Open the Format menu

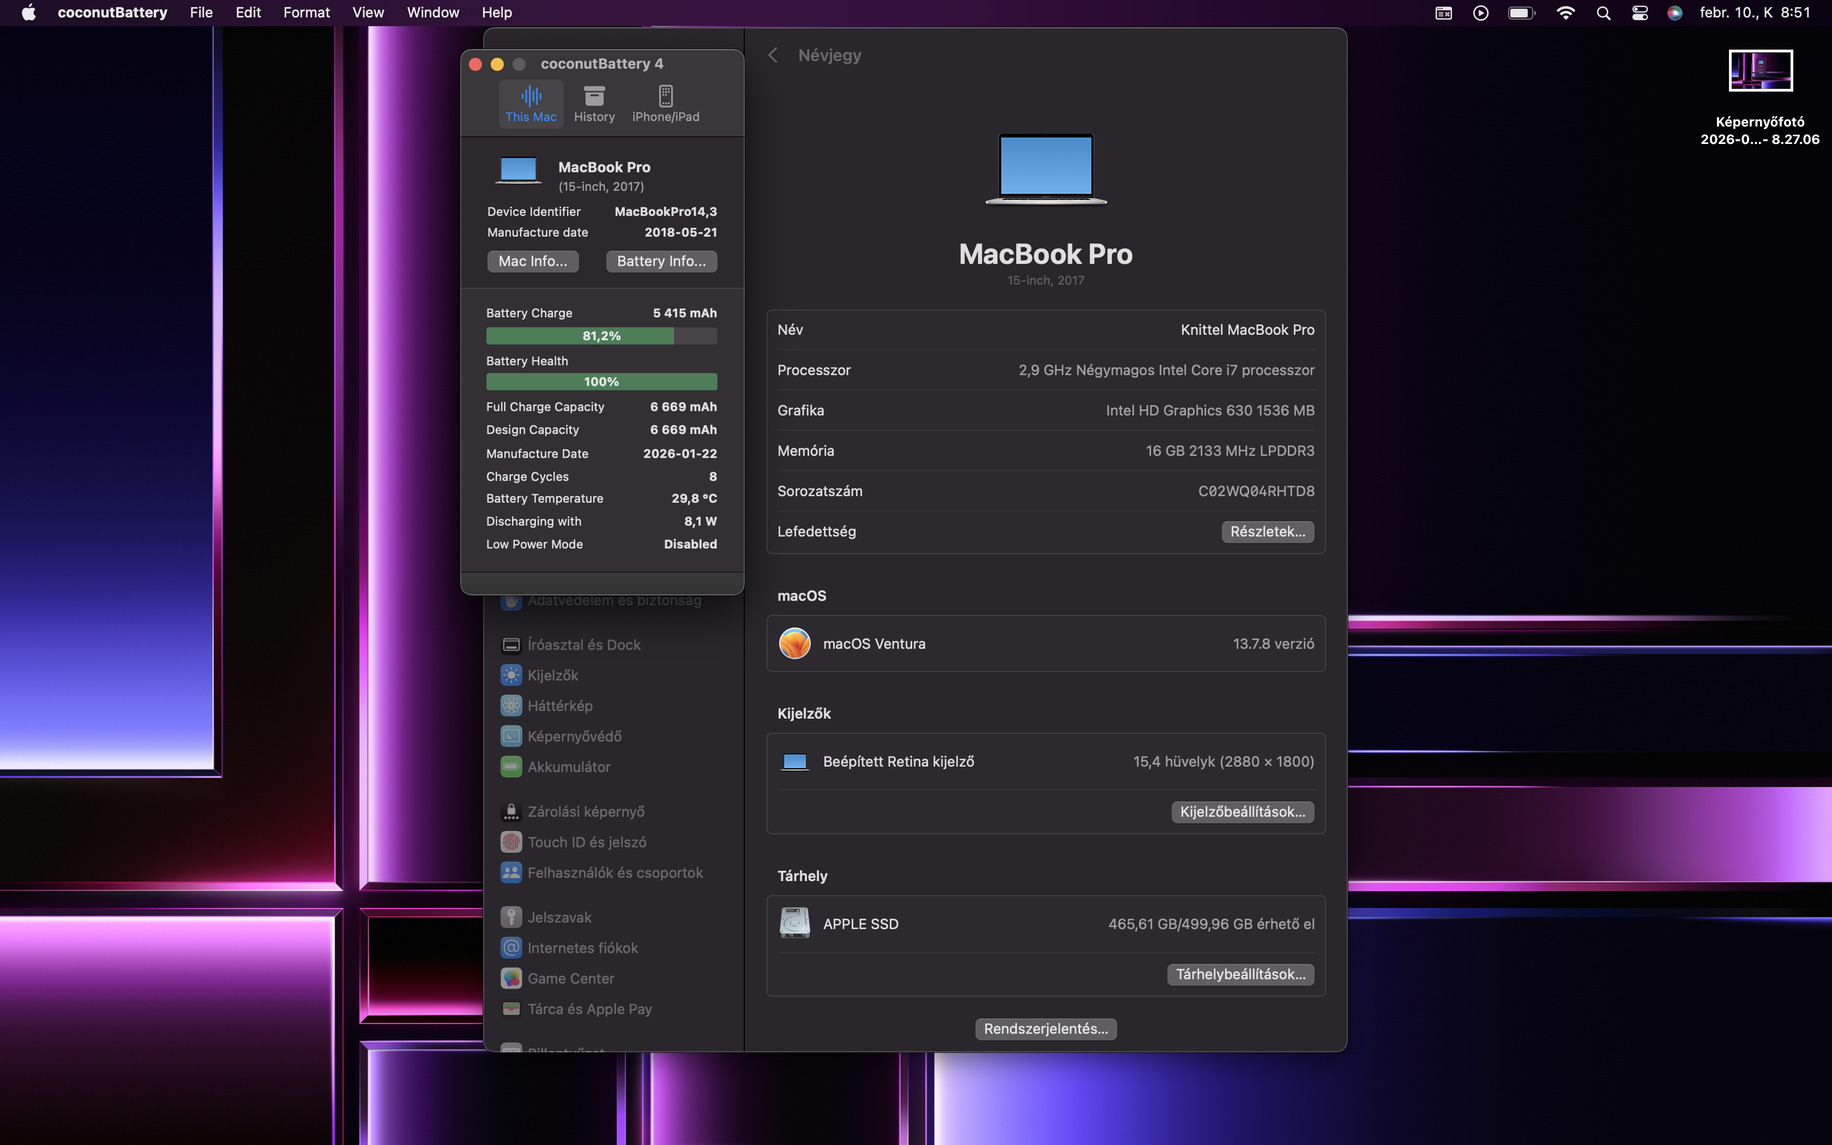(x=306, y=13)
